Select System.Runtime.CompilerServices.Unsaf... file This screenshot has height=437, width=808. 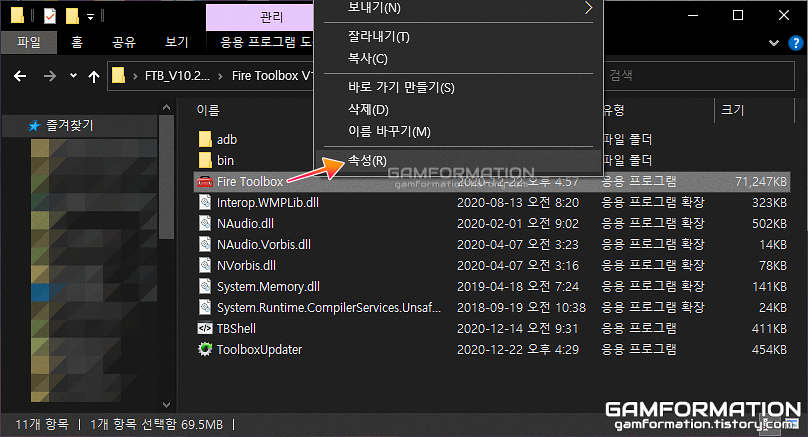click(x=329, y=308)
